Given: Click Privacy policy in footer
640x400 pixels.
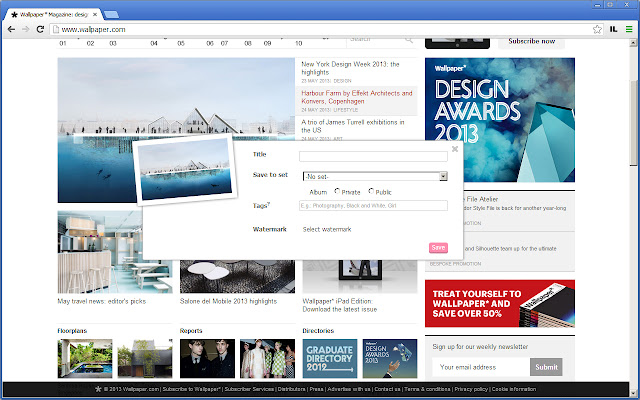Looking at the screenshot, I should pos(471,389).
